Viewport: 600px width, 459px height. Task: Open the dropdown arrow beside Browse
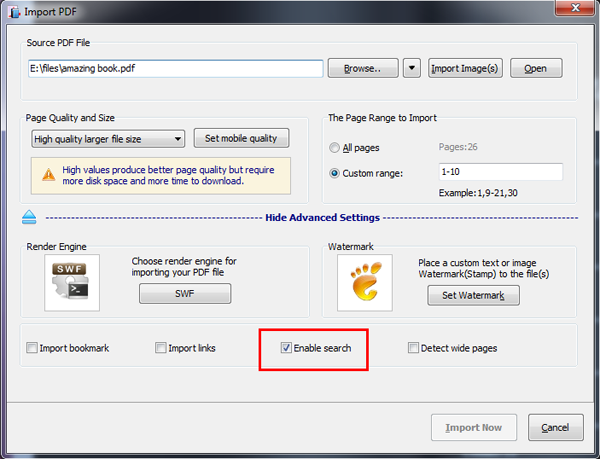[x=412, y=68]
